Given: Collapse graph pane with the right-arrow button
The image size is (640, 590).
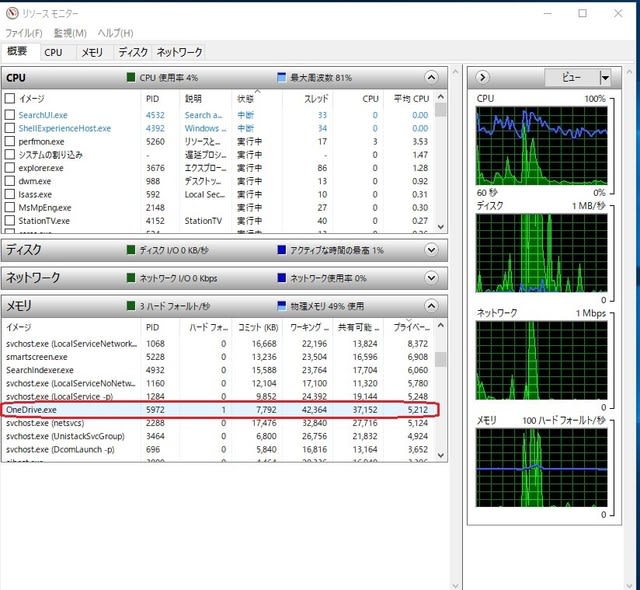Looking at the screenshot, I should click(x=482, y=77).
